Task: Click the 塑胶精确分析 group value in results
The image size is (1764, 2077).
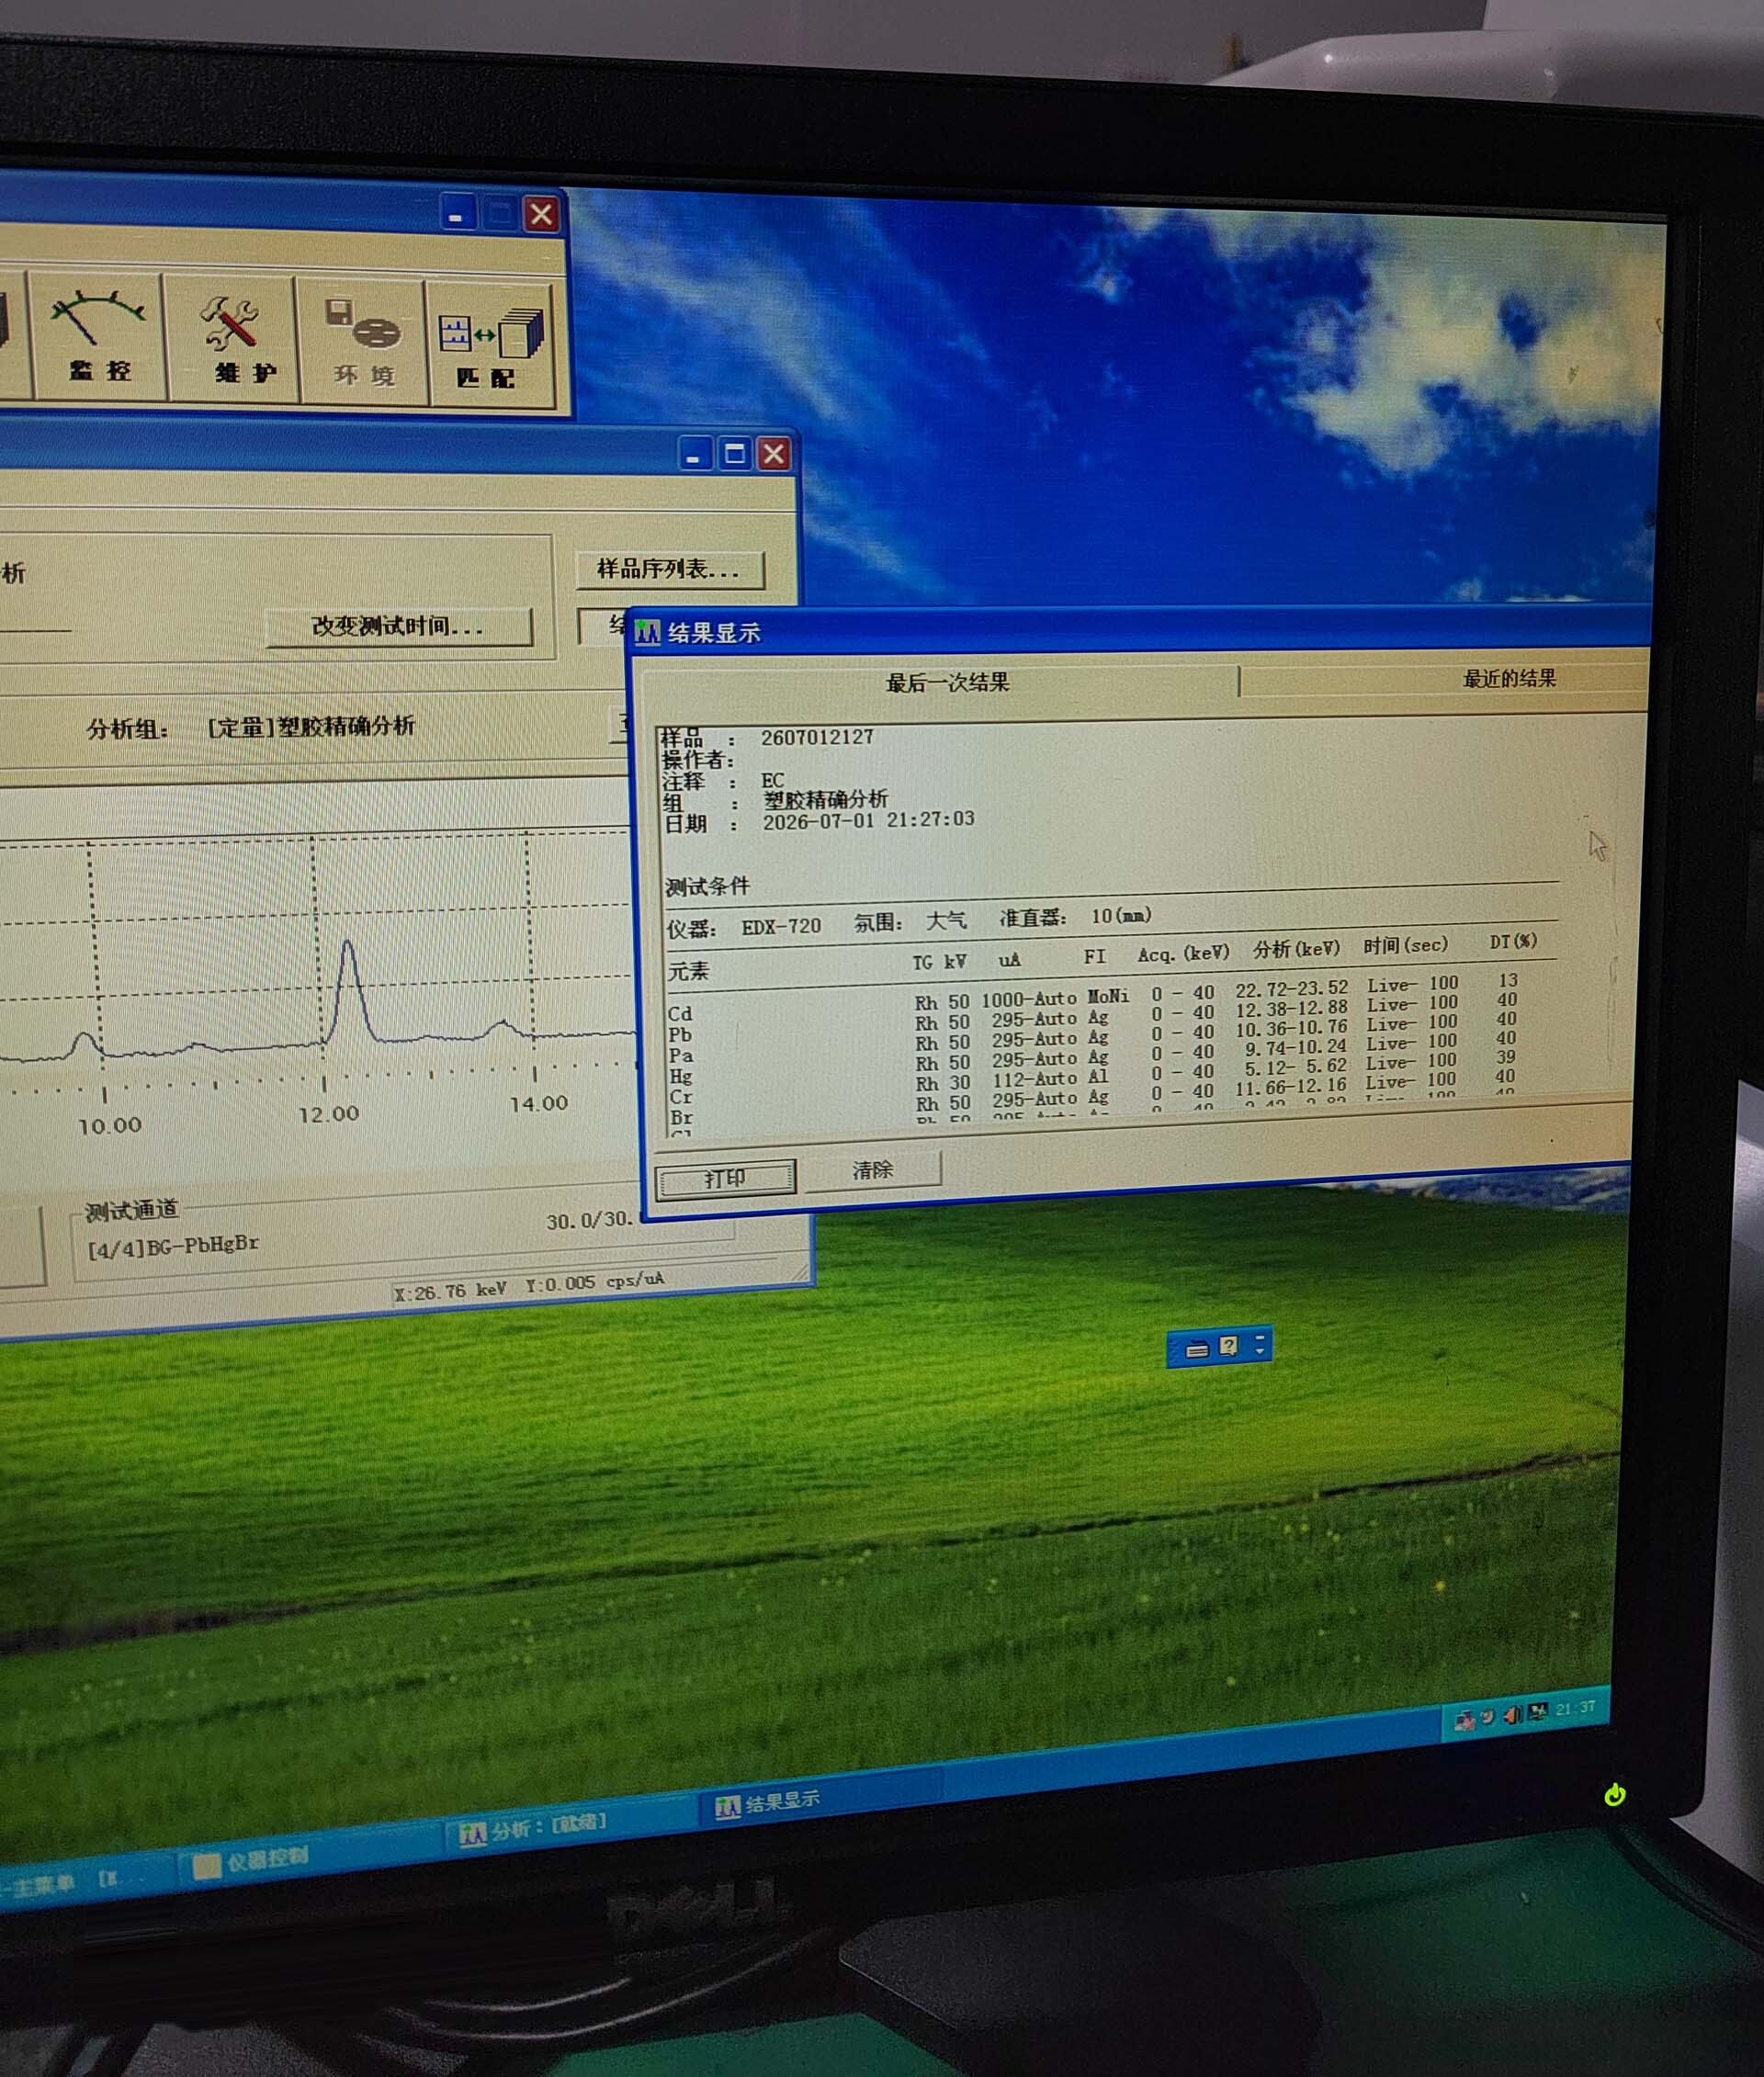Action: pos(825,799)
